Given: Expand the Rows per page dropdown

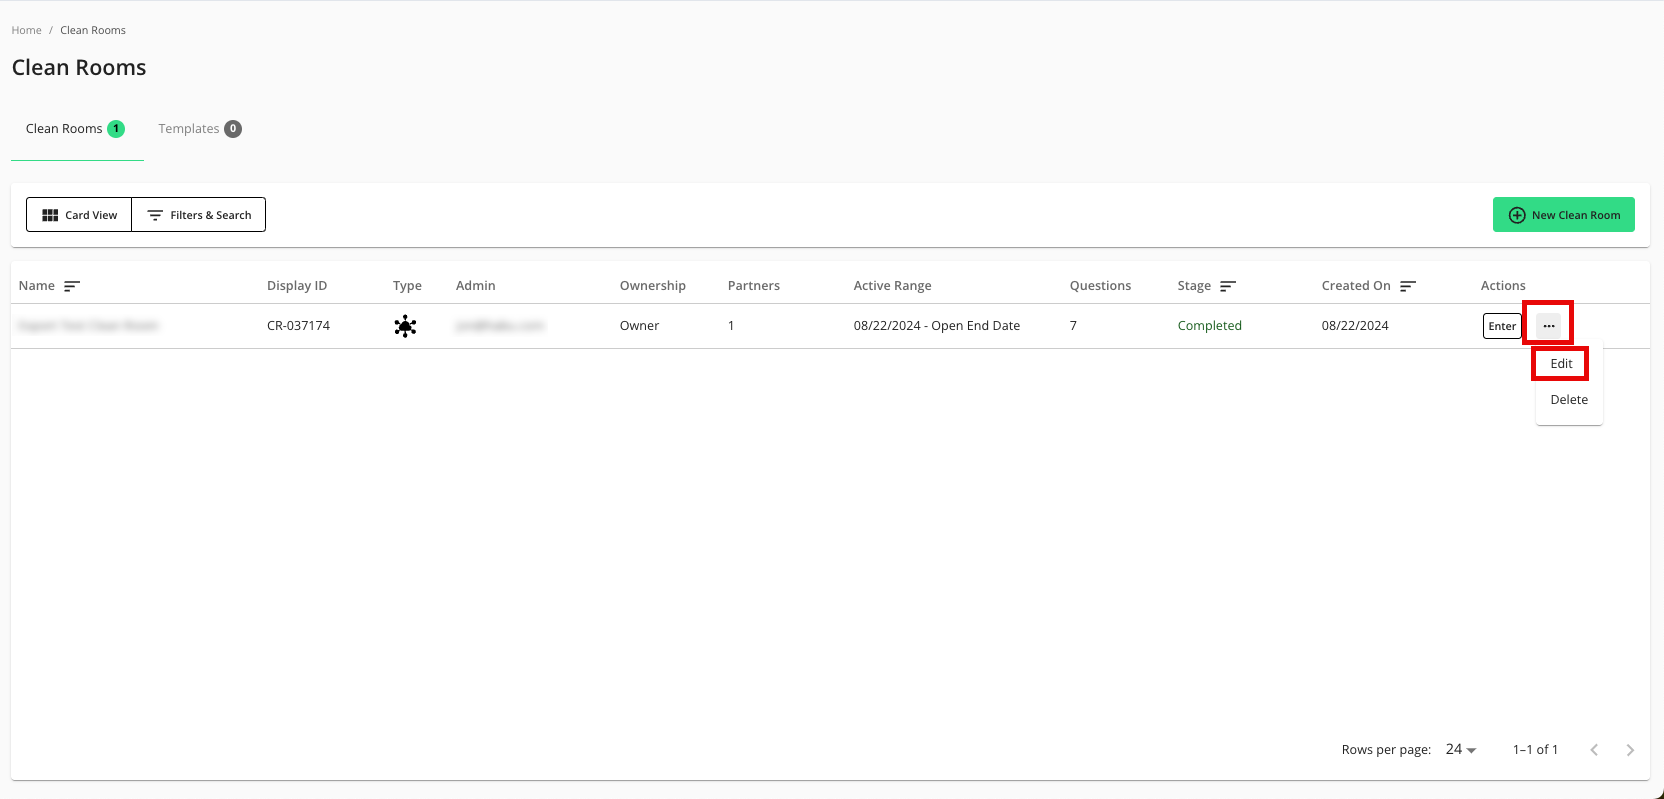Looking at the screenshot, I should tap(1461, 750).
